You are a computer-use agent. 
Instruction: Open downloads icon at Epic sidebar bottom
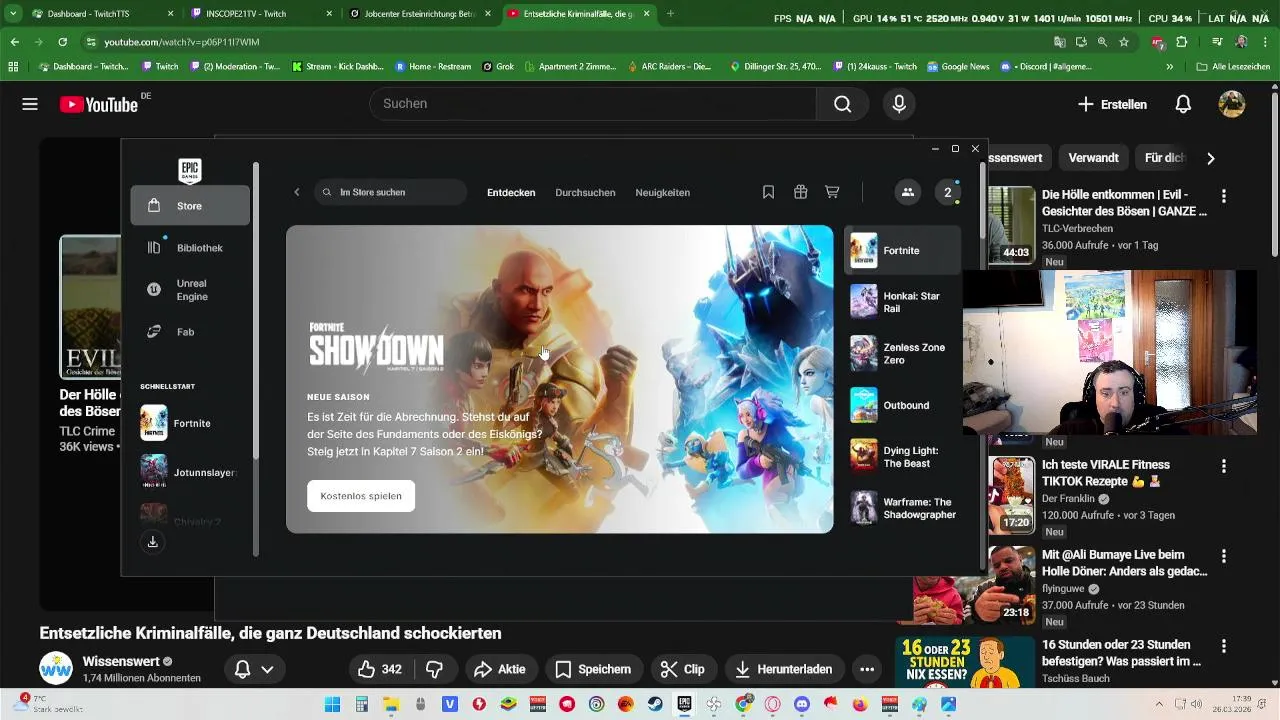pos(153,541)
